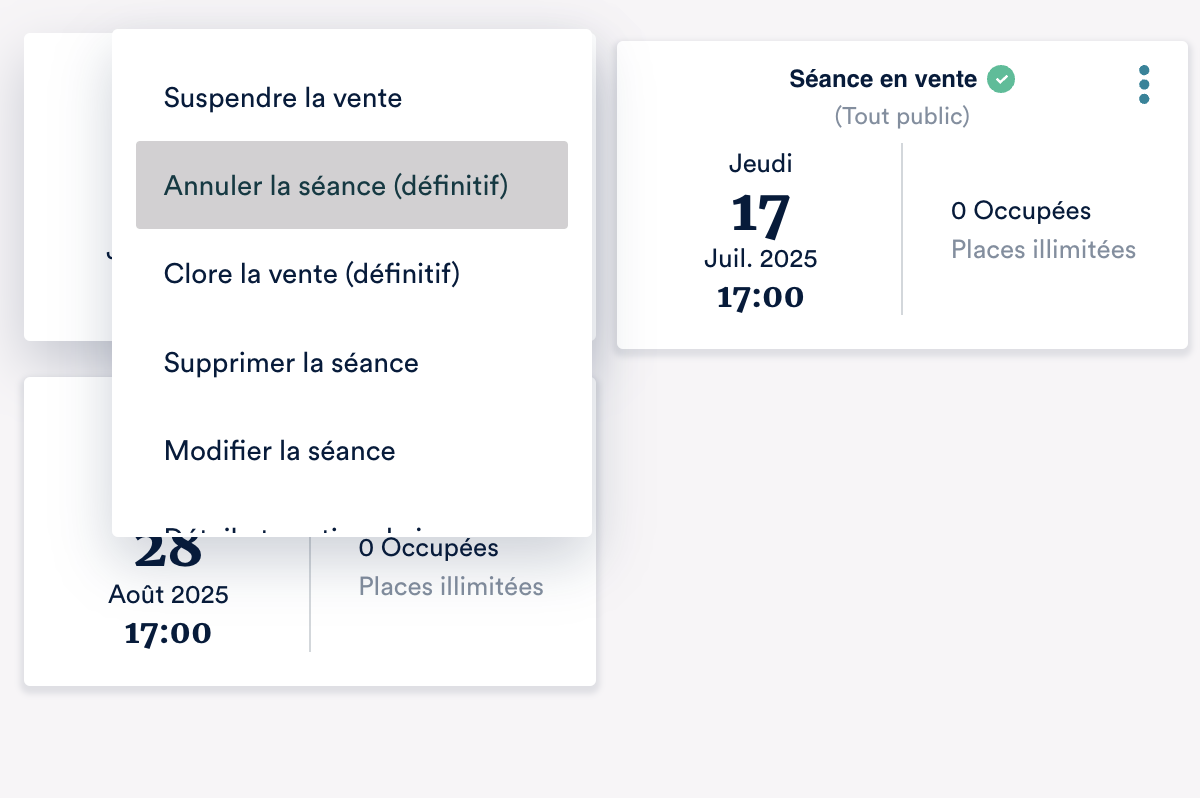Click 0 Occupées on the August session card

pos(428,548)
